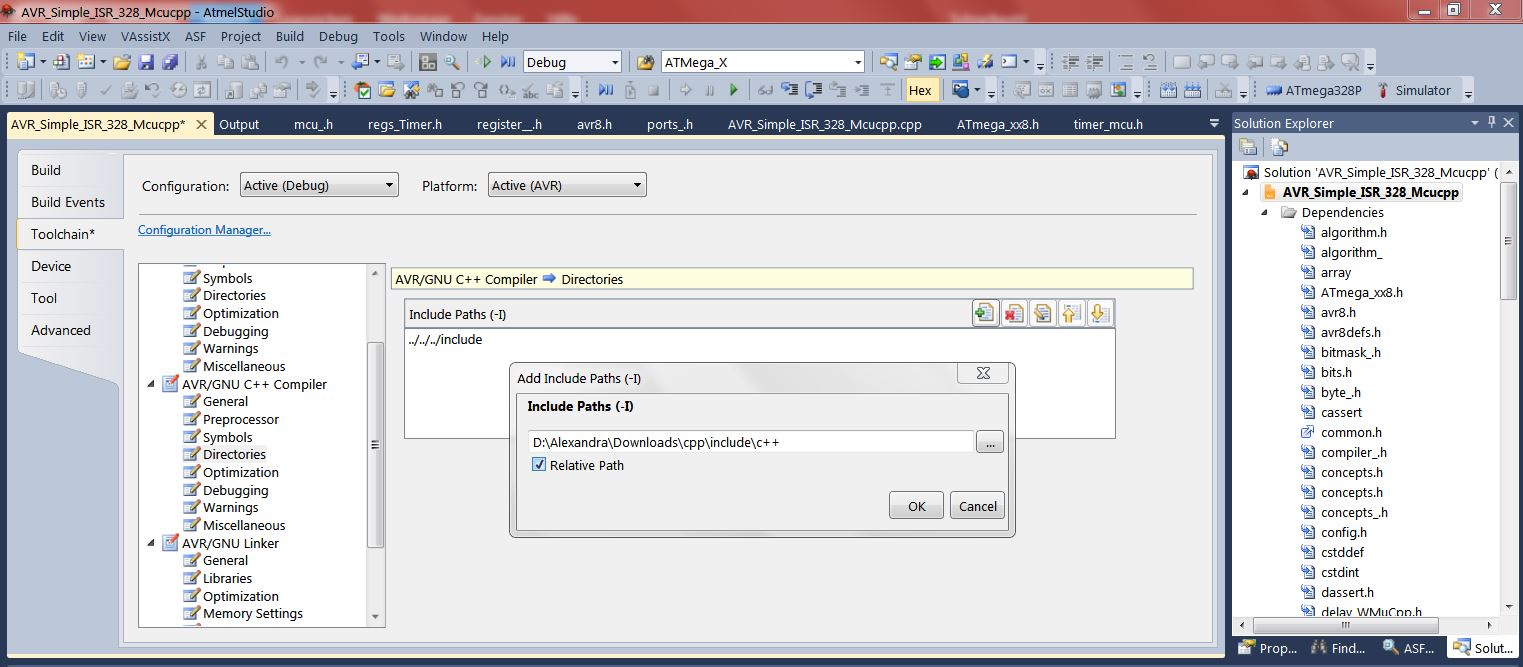
Task: Collapse the AVR_Simple_ISR_328_Mcucpp project node
Action: tap(1246, 192)
